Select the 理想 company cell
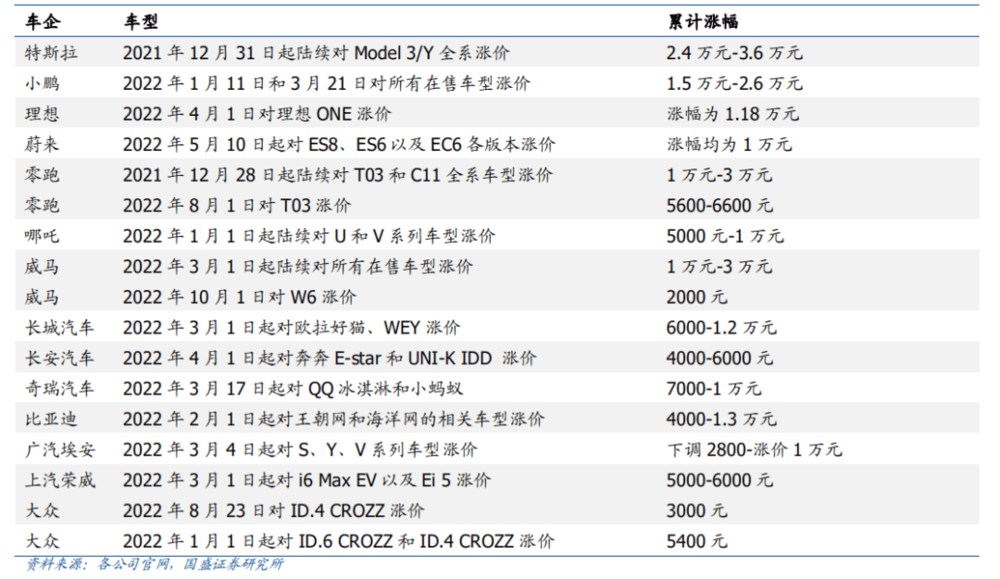1000x579 pixels. (x=43, y=114)
